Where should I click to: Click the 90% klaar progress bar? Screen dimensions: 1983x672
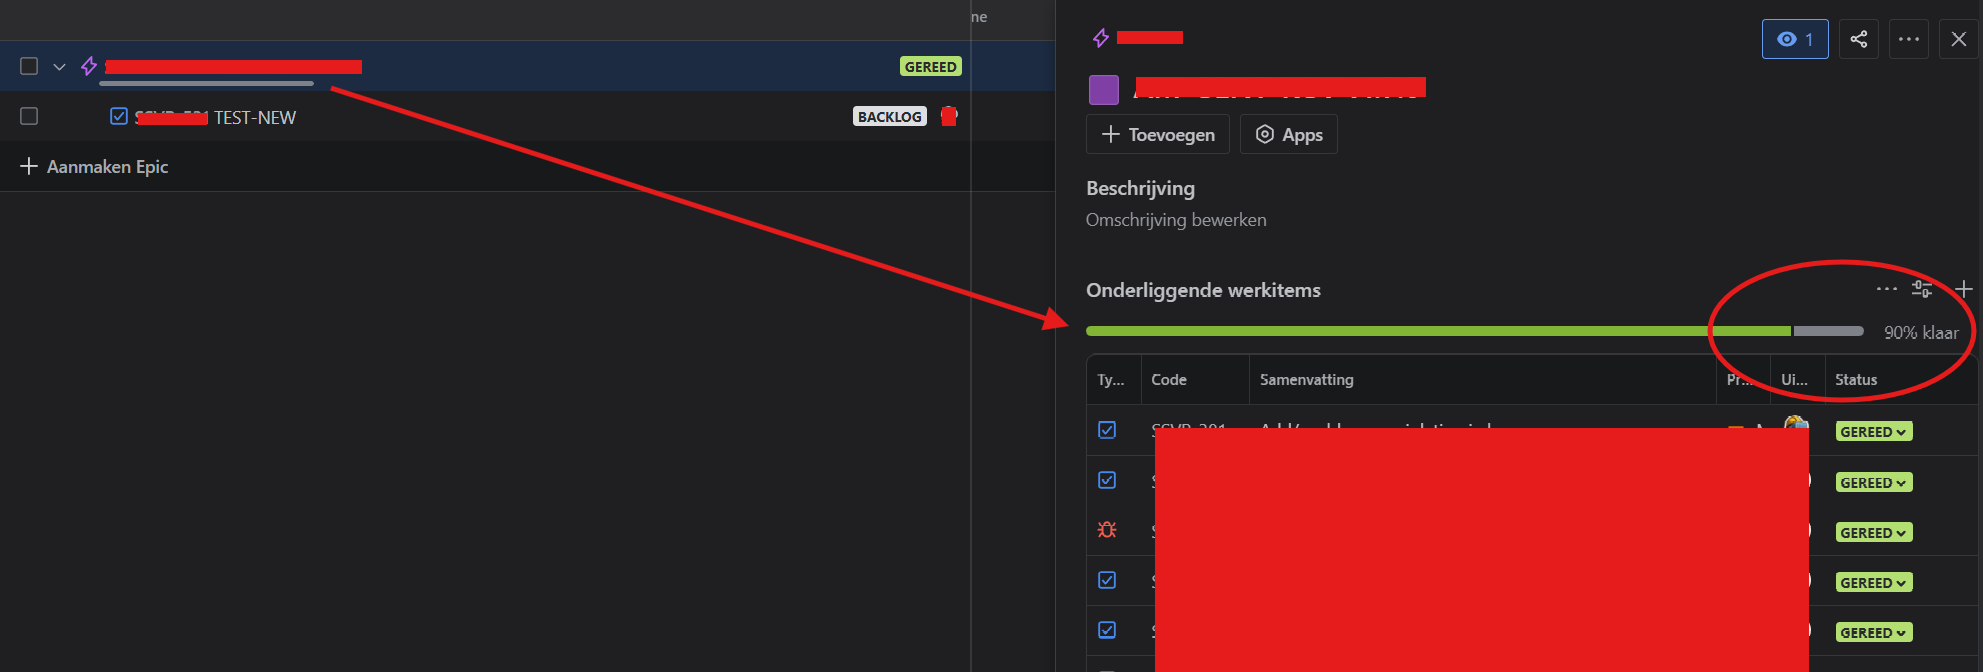(1475, 331)
